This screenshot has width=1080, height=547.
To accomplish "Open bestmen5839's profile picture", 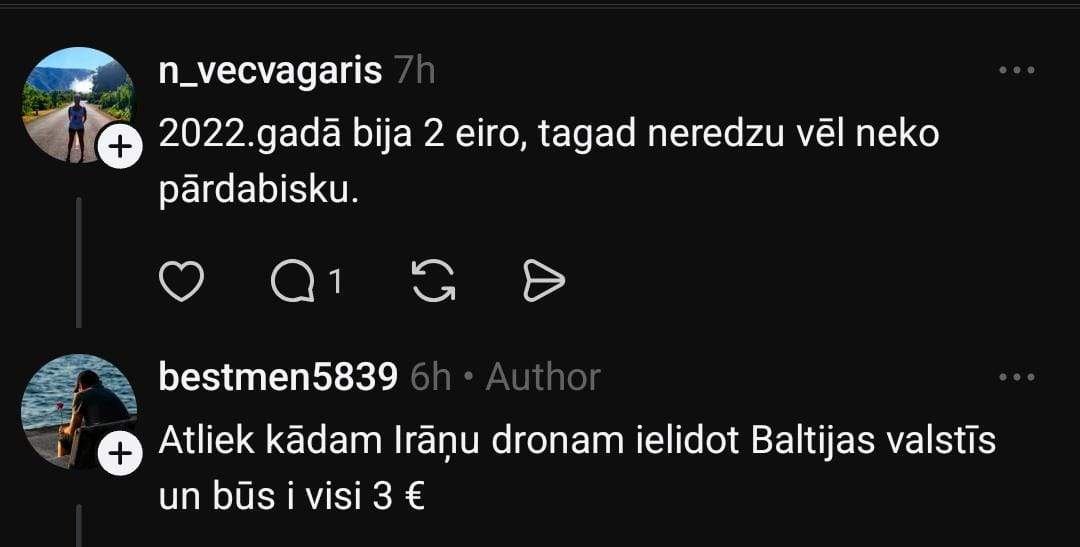I will pos(77,411).
